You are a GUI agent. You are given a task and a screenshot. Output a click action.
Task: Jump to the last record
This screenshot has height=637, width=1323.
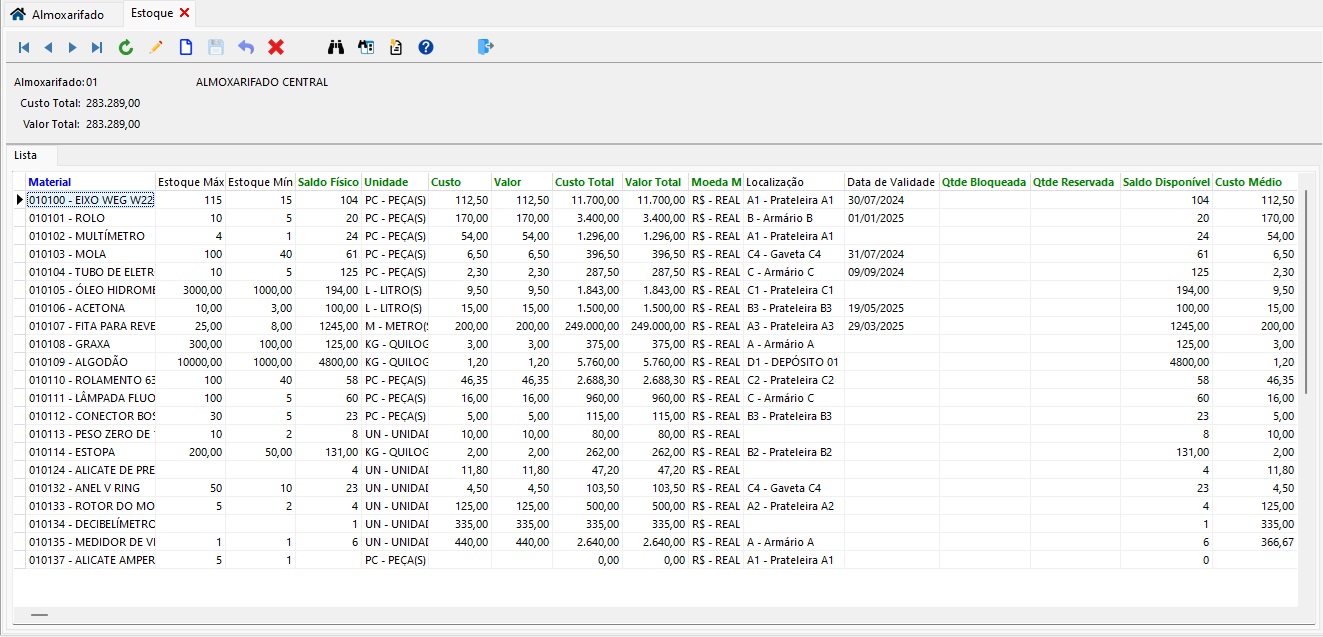click(x=97, y=47)
